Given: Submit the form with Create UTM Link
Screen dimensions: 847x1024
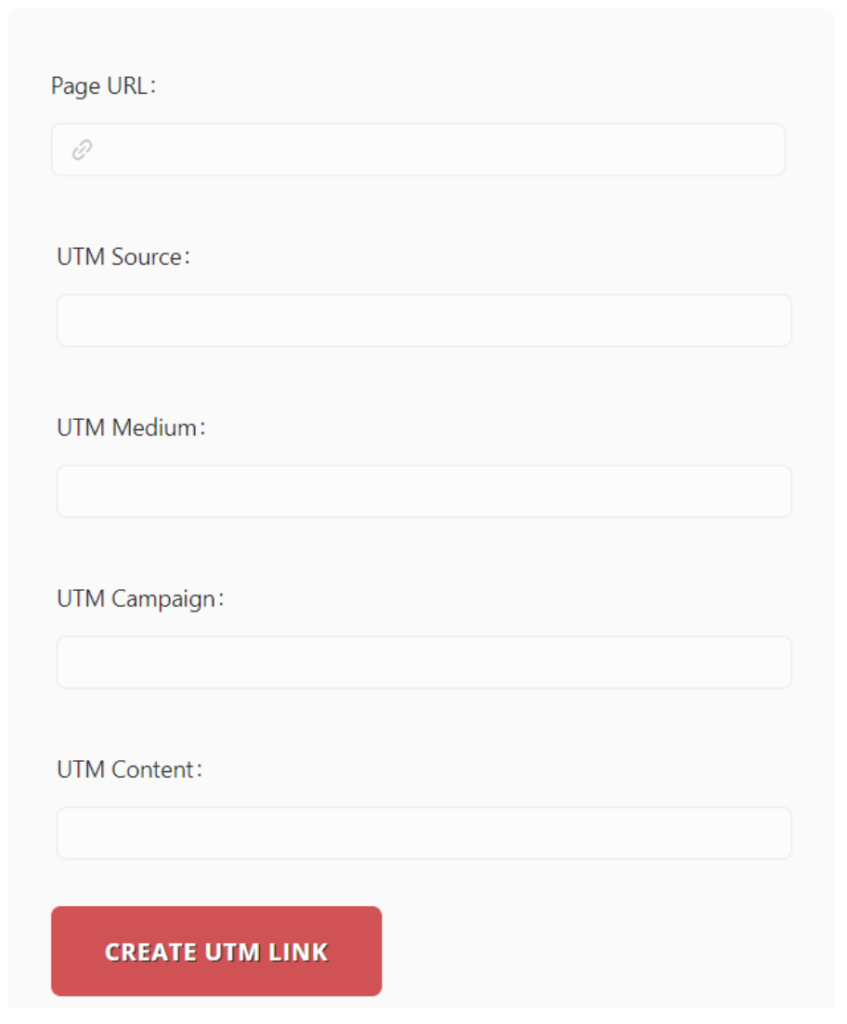Looking at the screenshot, I should (x=216, y=951).
